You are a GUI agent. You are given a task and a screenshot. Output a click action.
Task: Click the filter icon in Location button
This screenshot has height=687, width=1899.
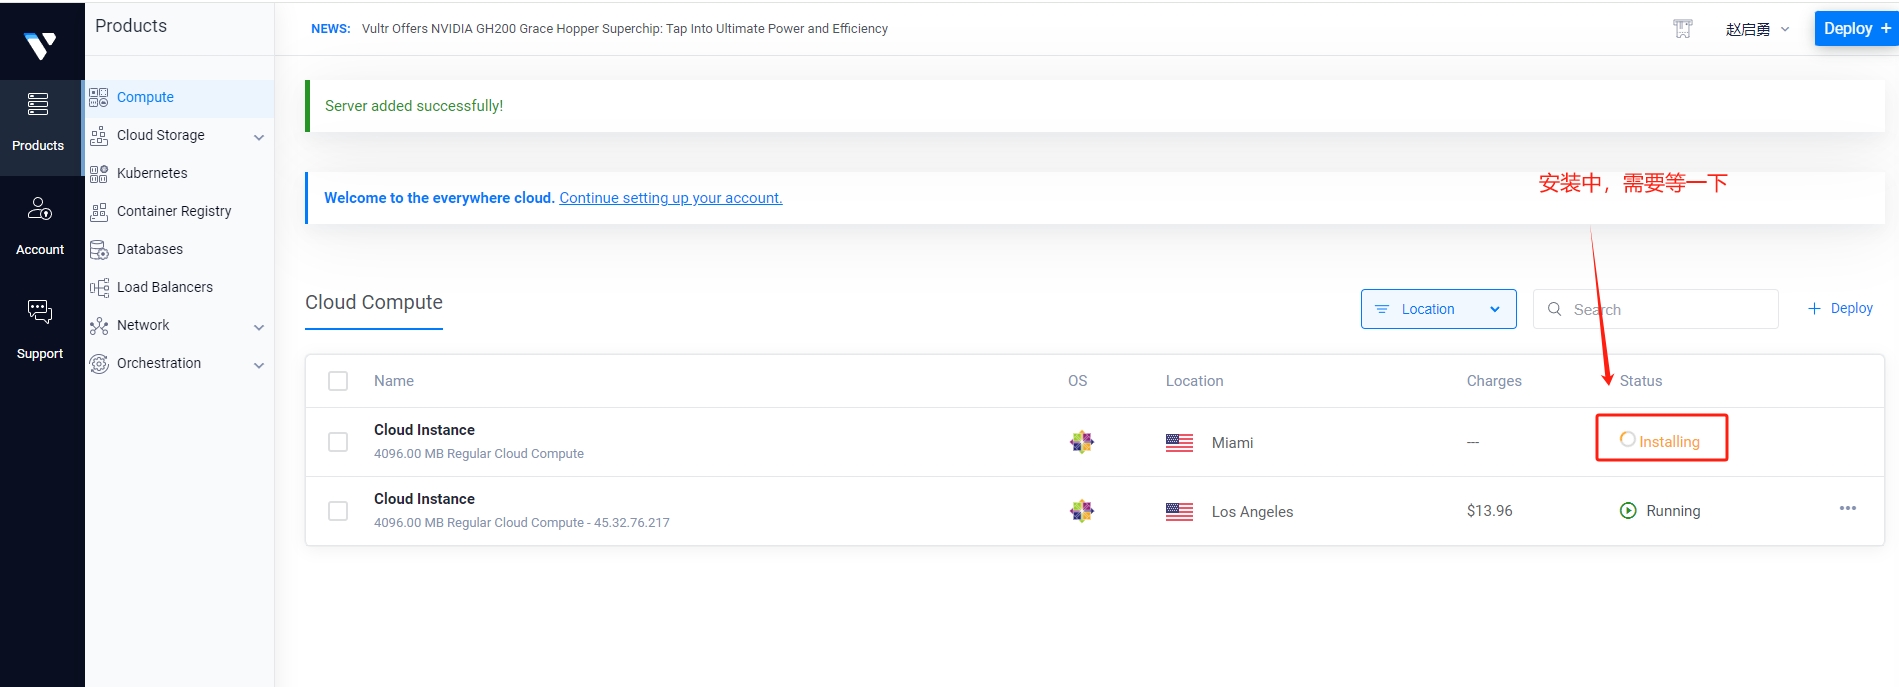(x=1382, y=309)
